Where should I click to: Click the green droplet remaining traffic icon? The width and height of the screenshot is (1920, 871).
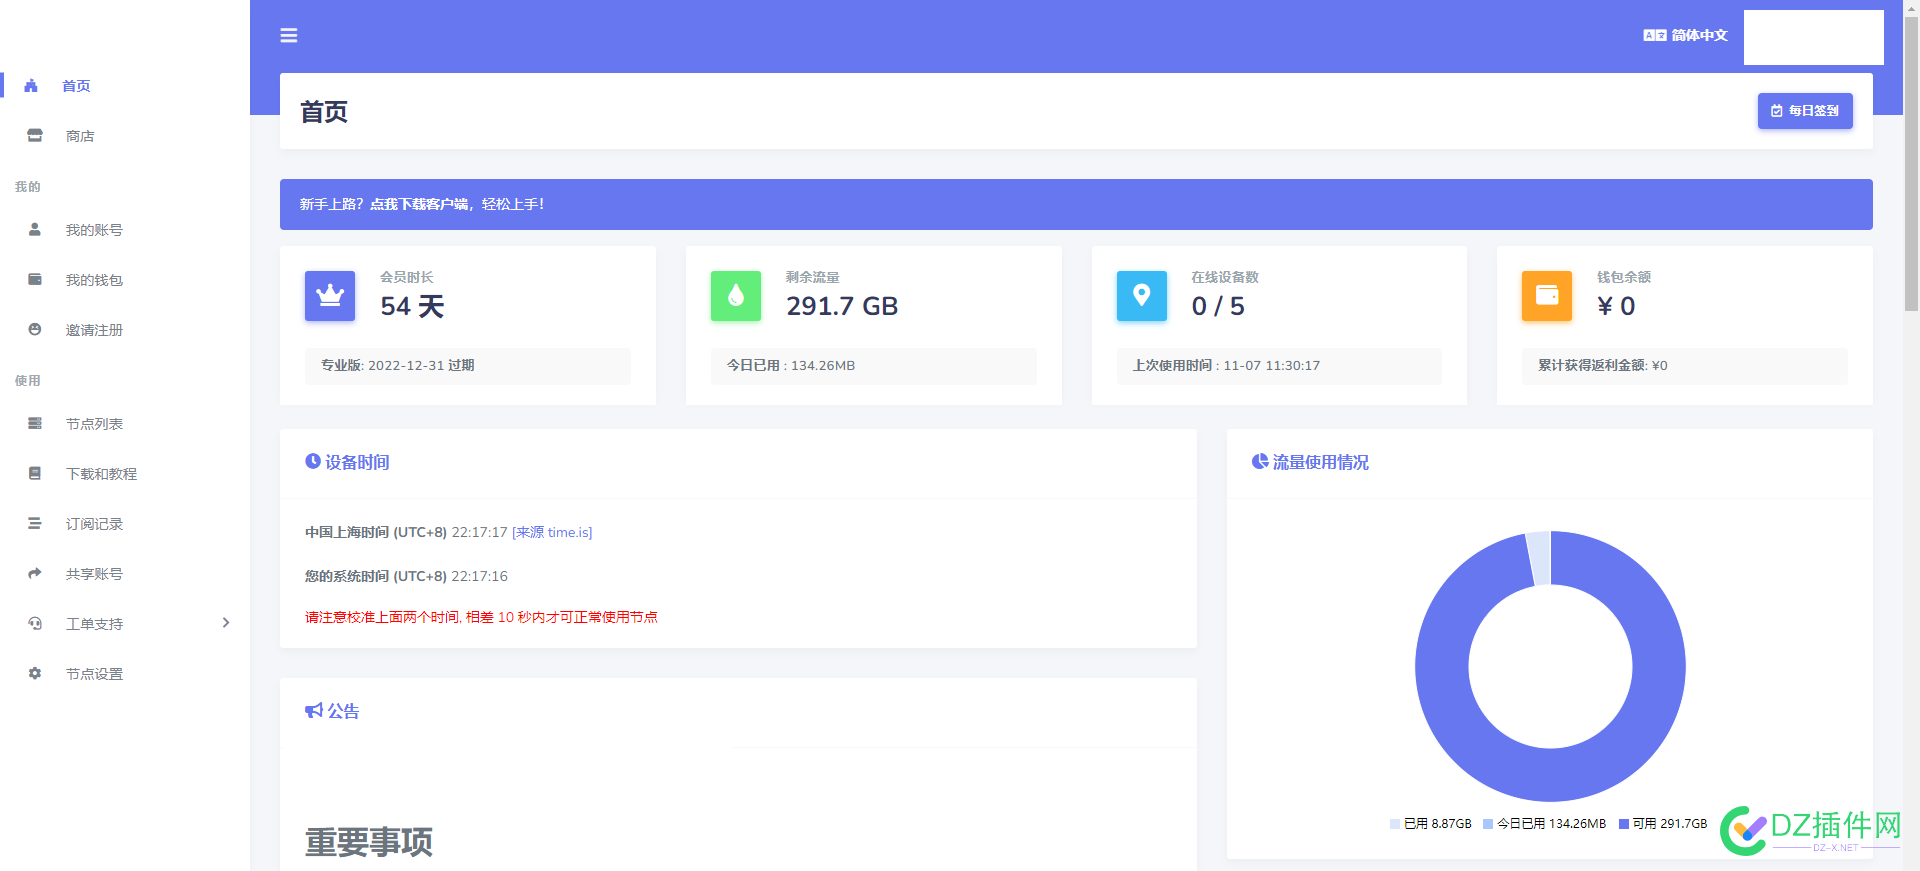[736, 296]
